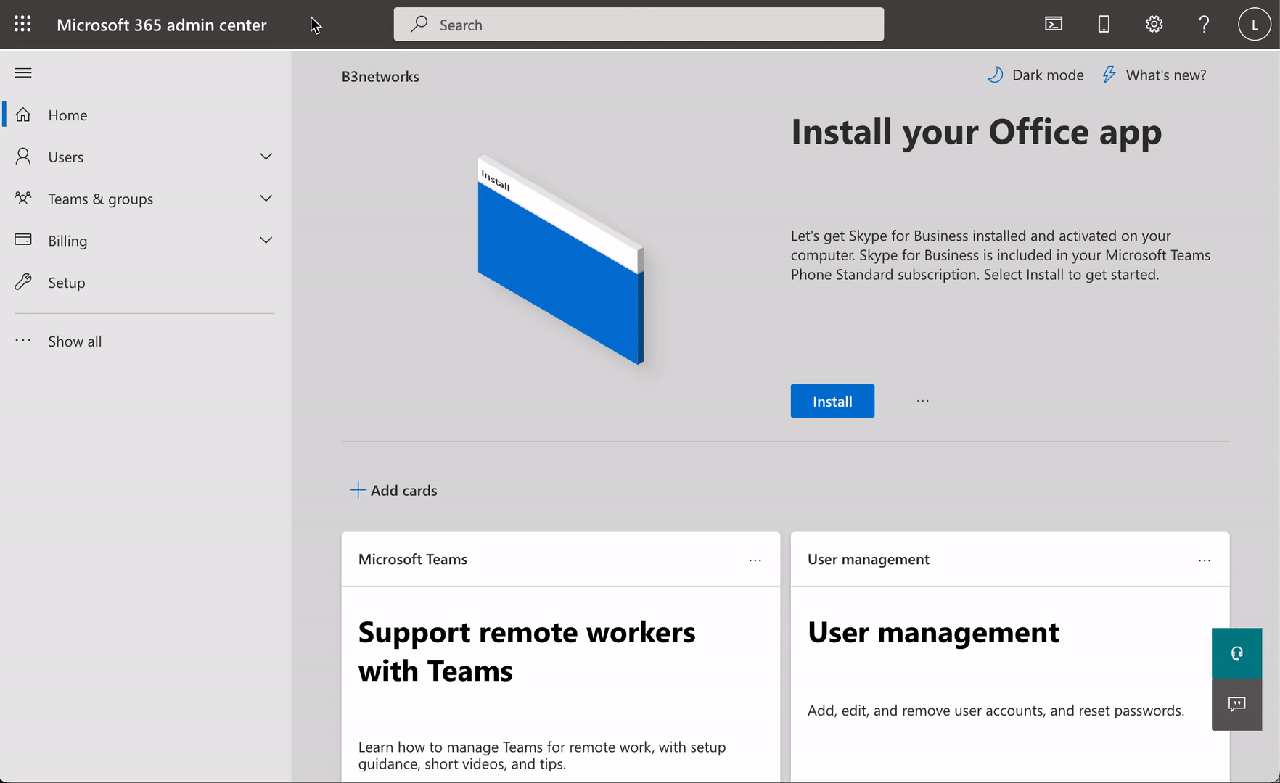This screenshot has height=783, width=1280.
Task: Click the Install app illustration
Action: coord(561,260)
